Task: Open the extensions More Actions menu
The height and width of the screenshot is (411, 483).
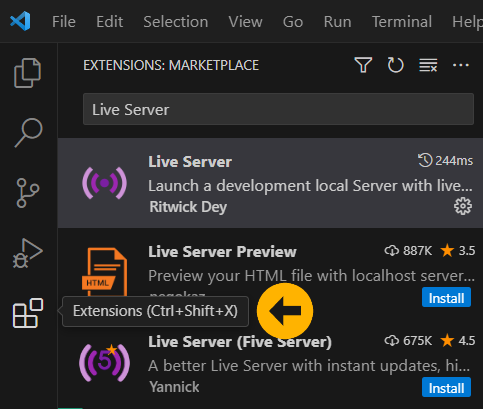Action: (x=461, y=65)
